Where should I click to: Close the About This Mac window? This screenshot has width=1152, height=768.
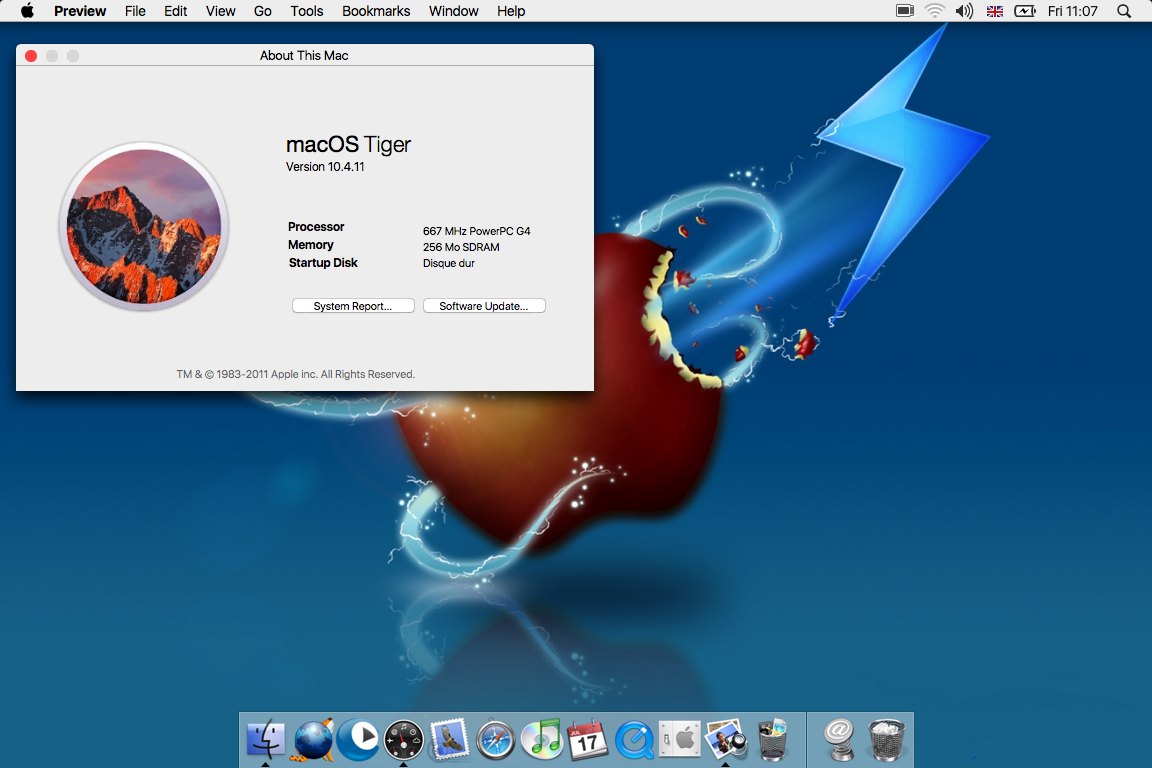tap(31, 56)
